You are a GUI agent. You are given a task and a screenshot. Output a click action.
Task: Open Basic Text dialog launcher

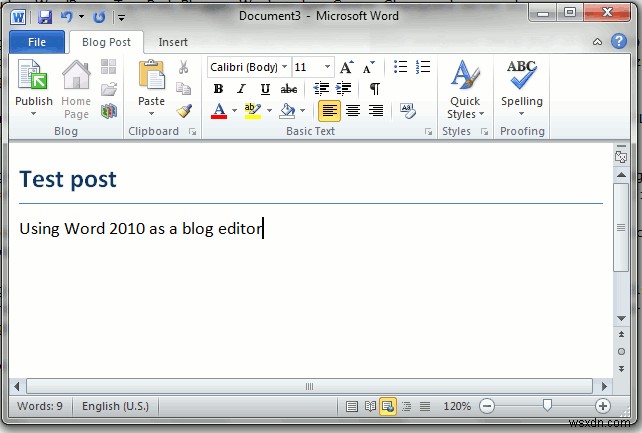(x=428, y=132)
